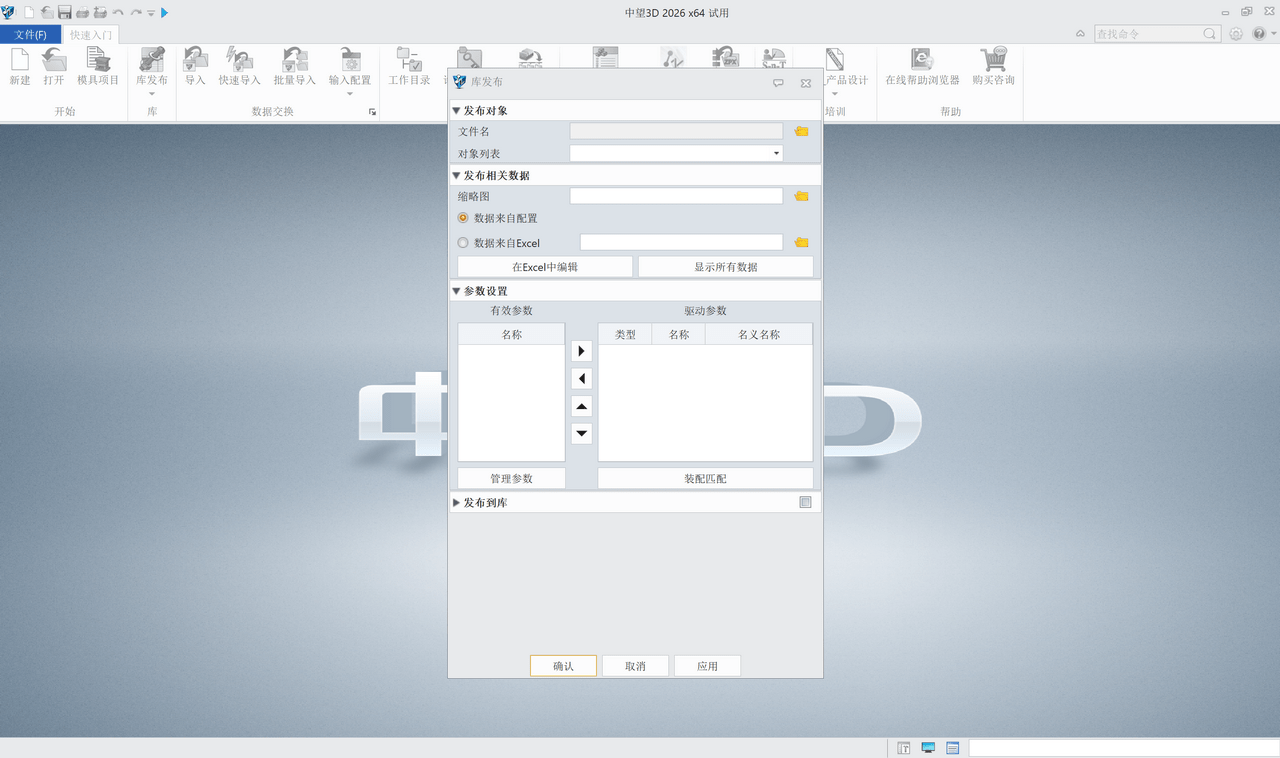The width and height of the screenshot is (1280, 758).
Task: Start a 快速导入 quick import
Action: pos(238,68)
